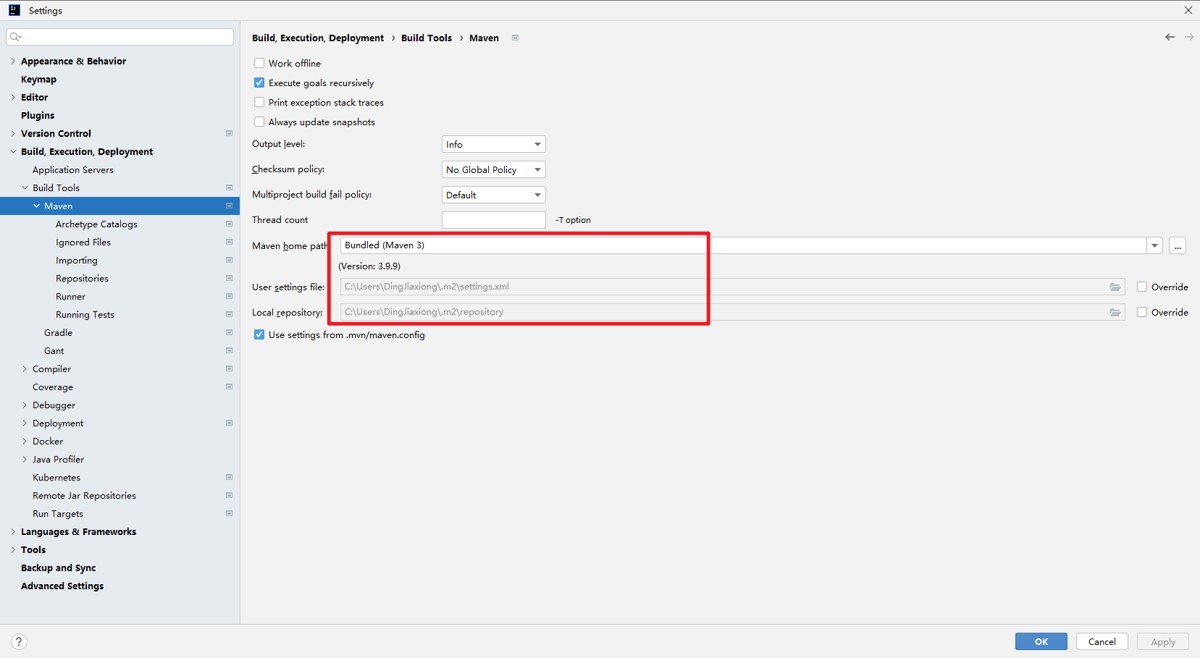Expand Languages & Frameworks section
The width and height of the screenshot is (1200, 658).
(x=13, y=532)
